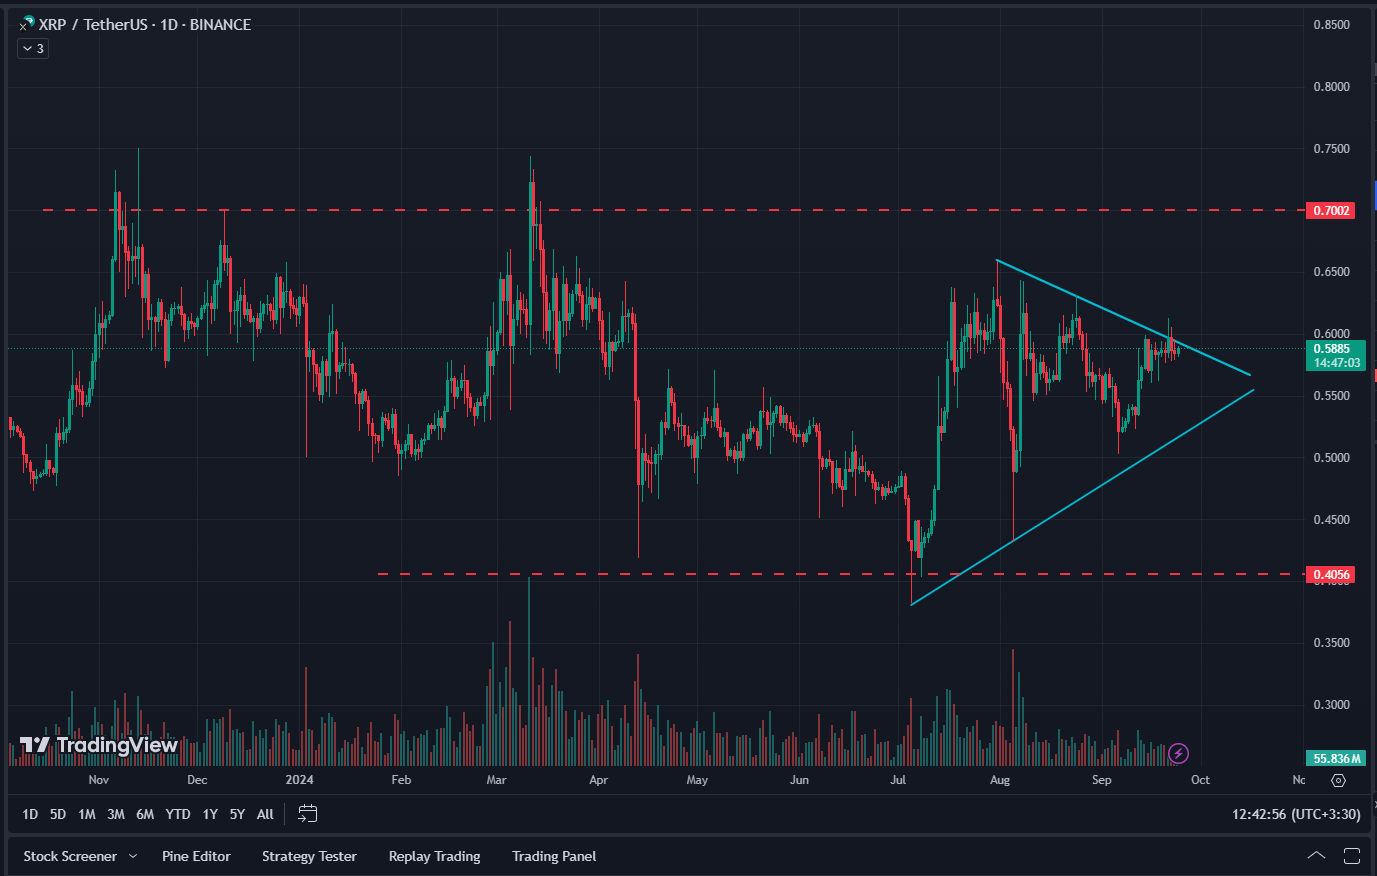The width and height of the screenshot is (1377, 876).
Task: Set chart range to 6M
Action: [145, 814]
